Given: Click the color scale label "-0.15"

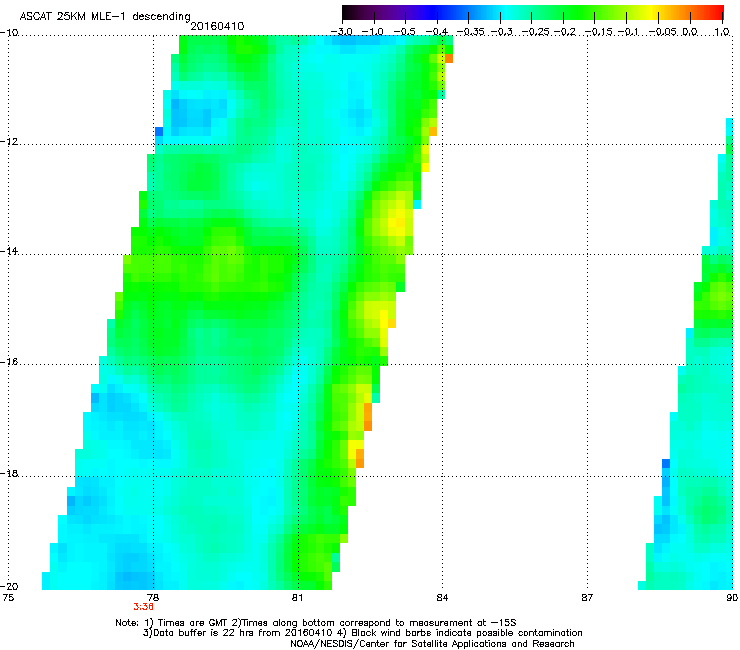Looking at the screenshot, I should pos(598,32).
